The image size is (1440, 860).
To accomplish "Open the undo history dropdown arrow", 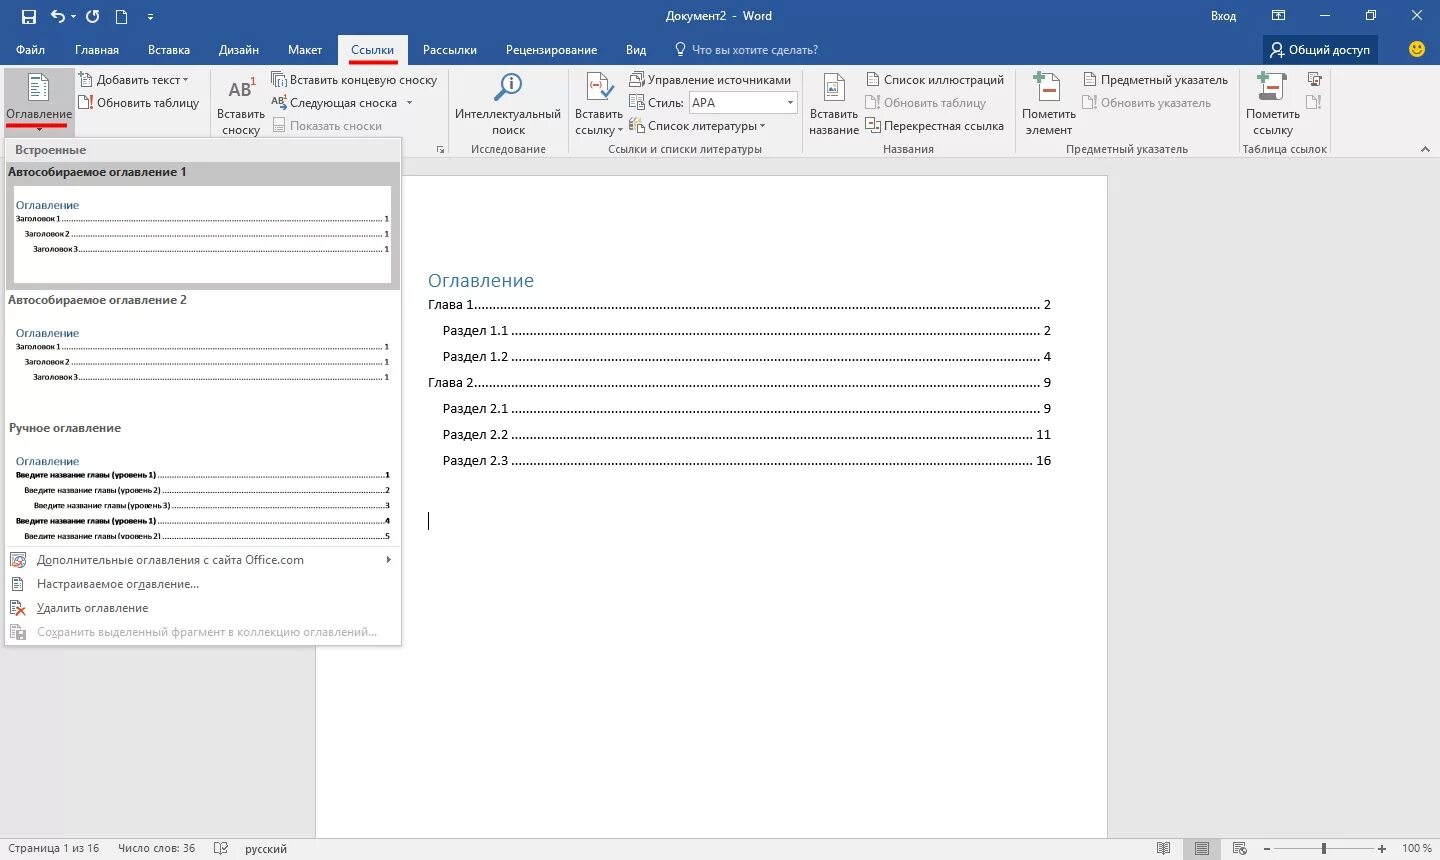I will tap(74, 17).
